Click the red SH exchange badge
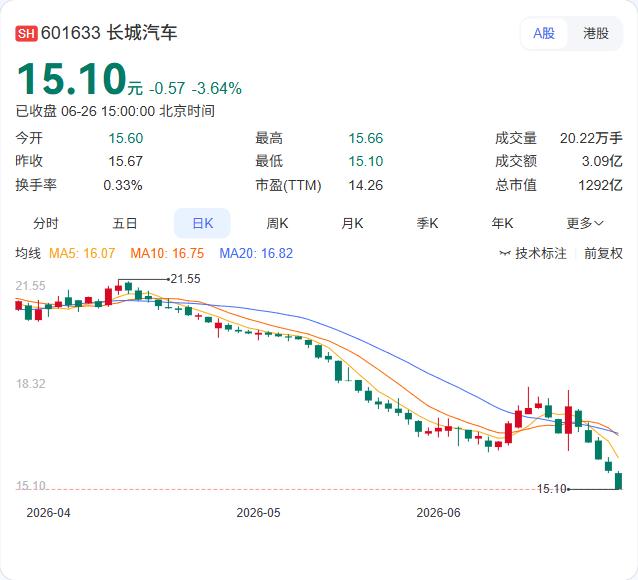 [26, 33]
